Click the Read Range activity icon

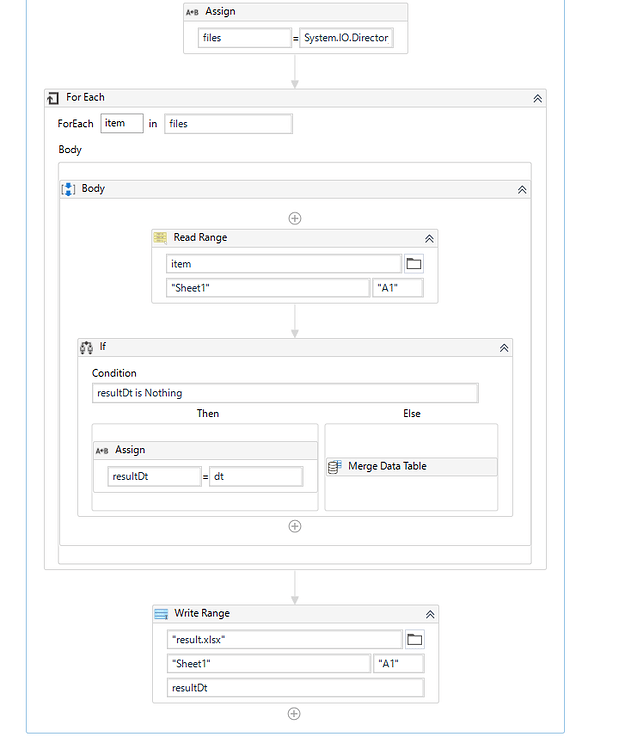[160, 238]
